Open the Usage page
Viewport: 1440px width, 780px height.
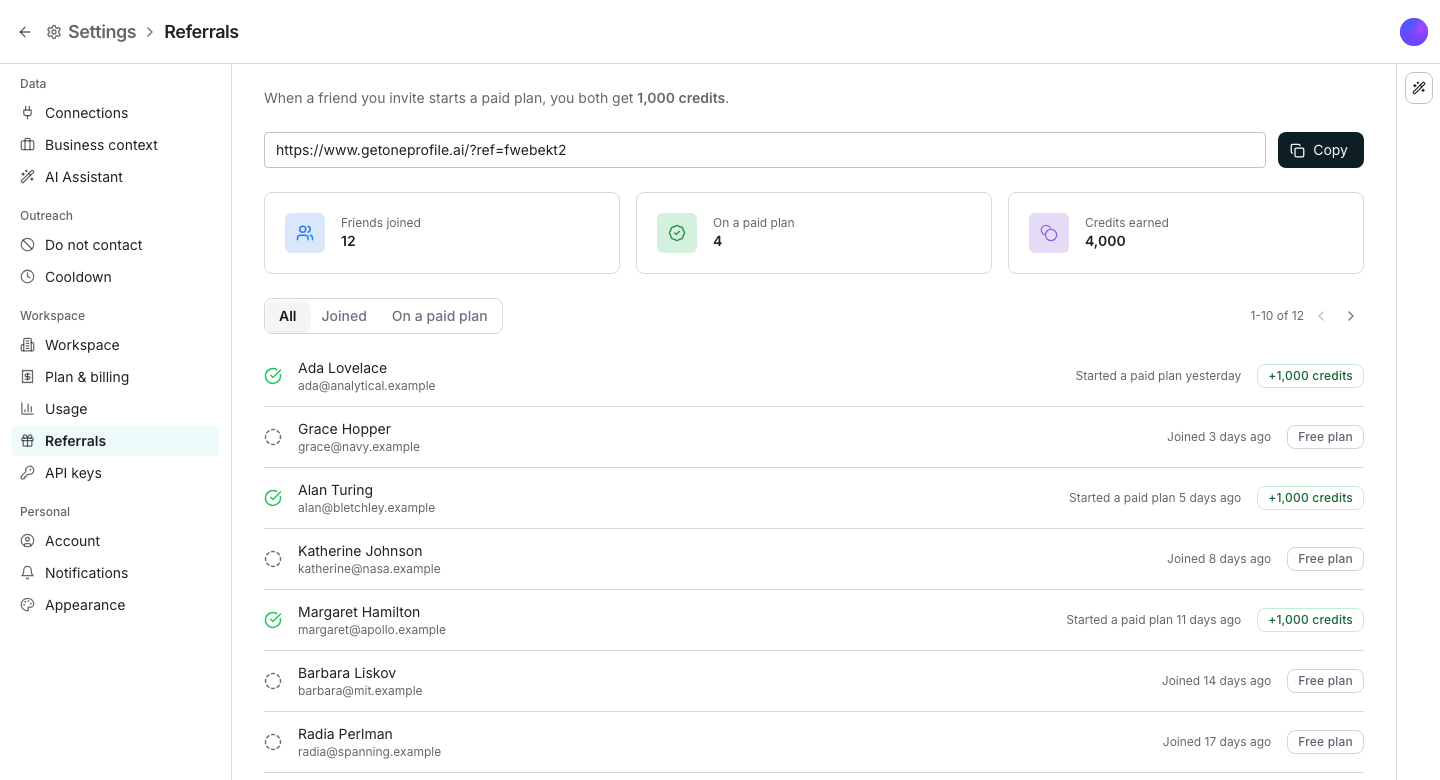pos(116,409)
